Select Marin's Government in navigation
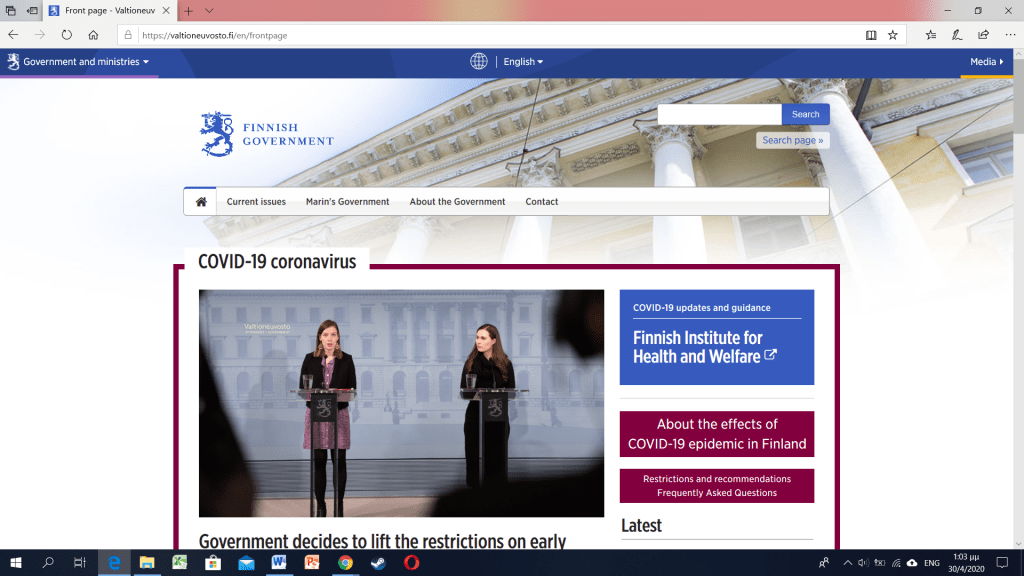Image resolution: width=1024 pixels, height=576 pixels. coord(347,202)
